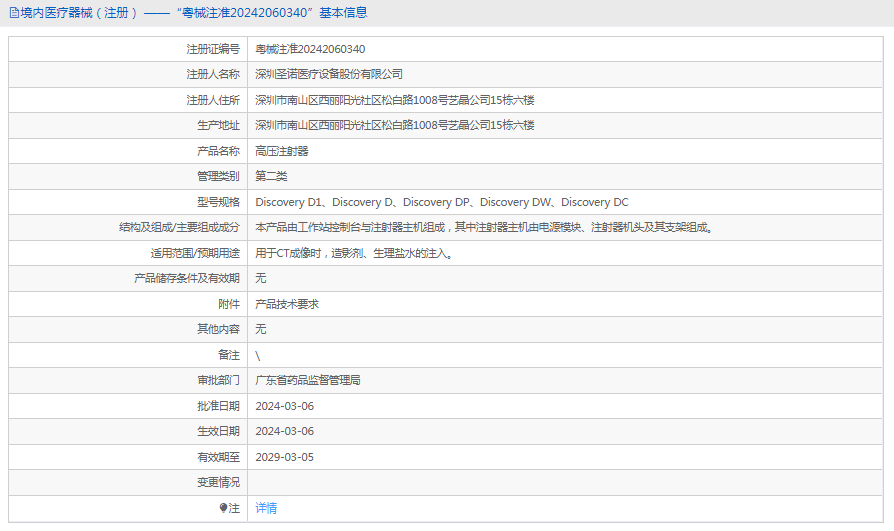Click the 适用范围/预期用途 label

[x=195, y=253]
